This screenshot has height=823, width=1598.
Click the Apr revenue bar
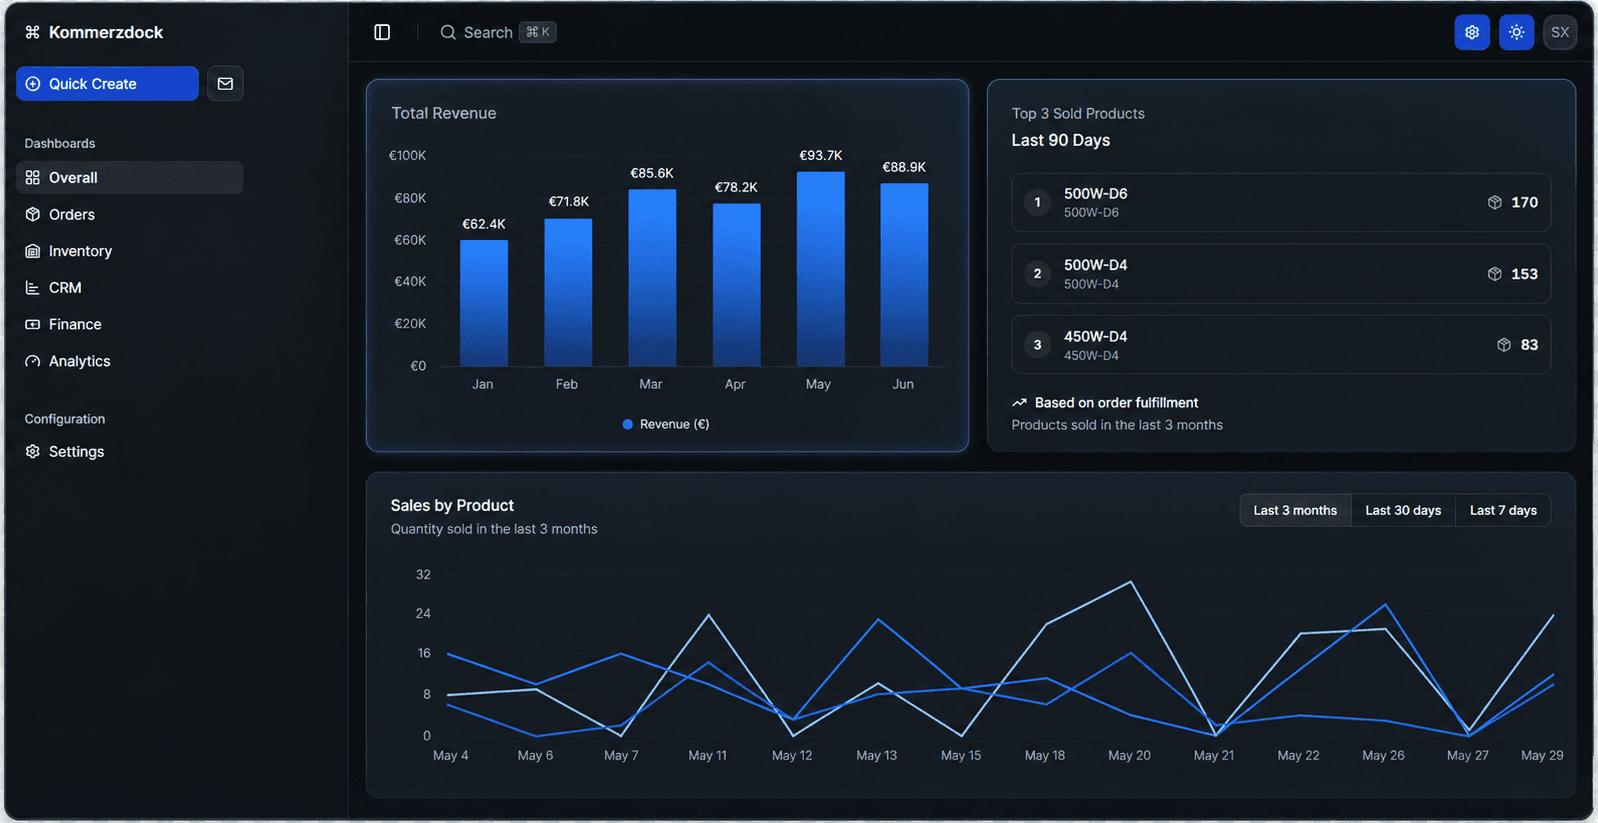point(736,285)
